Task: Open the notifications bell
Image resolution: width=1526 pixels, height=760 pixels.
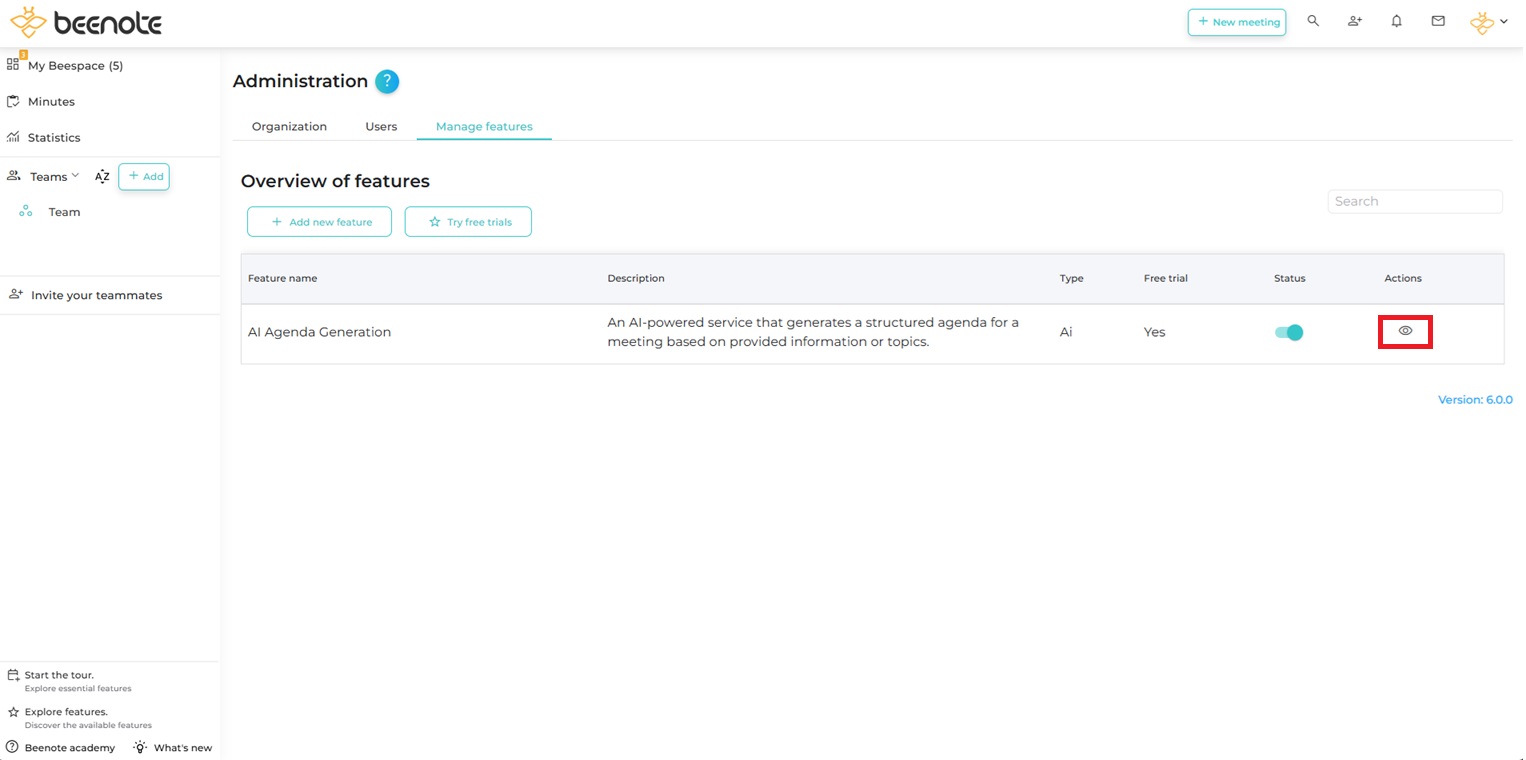Action: pos(1397,21)
